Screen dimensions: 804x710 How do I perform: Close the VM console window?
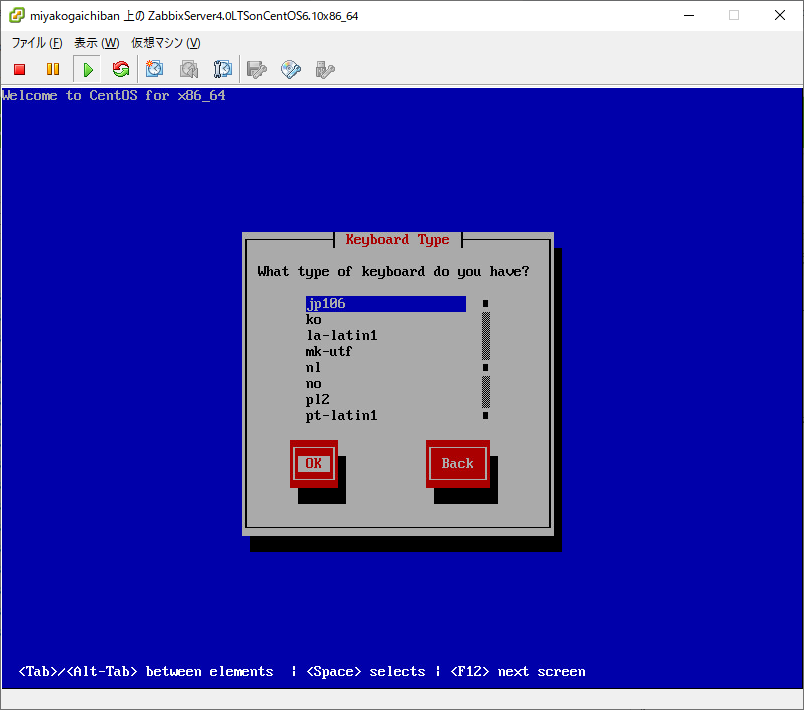click(780, 15)
